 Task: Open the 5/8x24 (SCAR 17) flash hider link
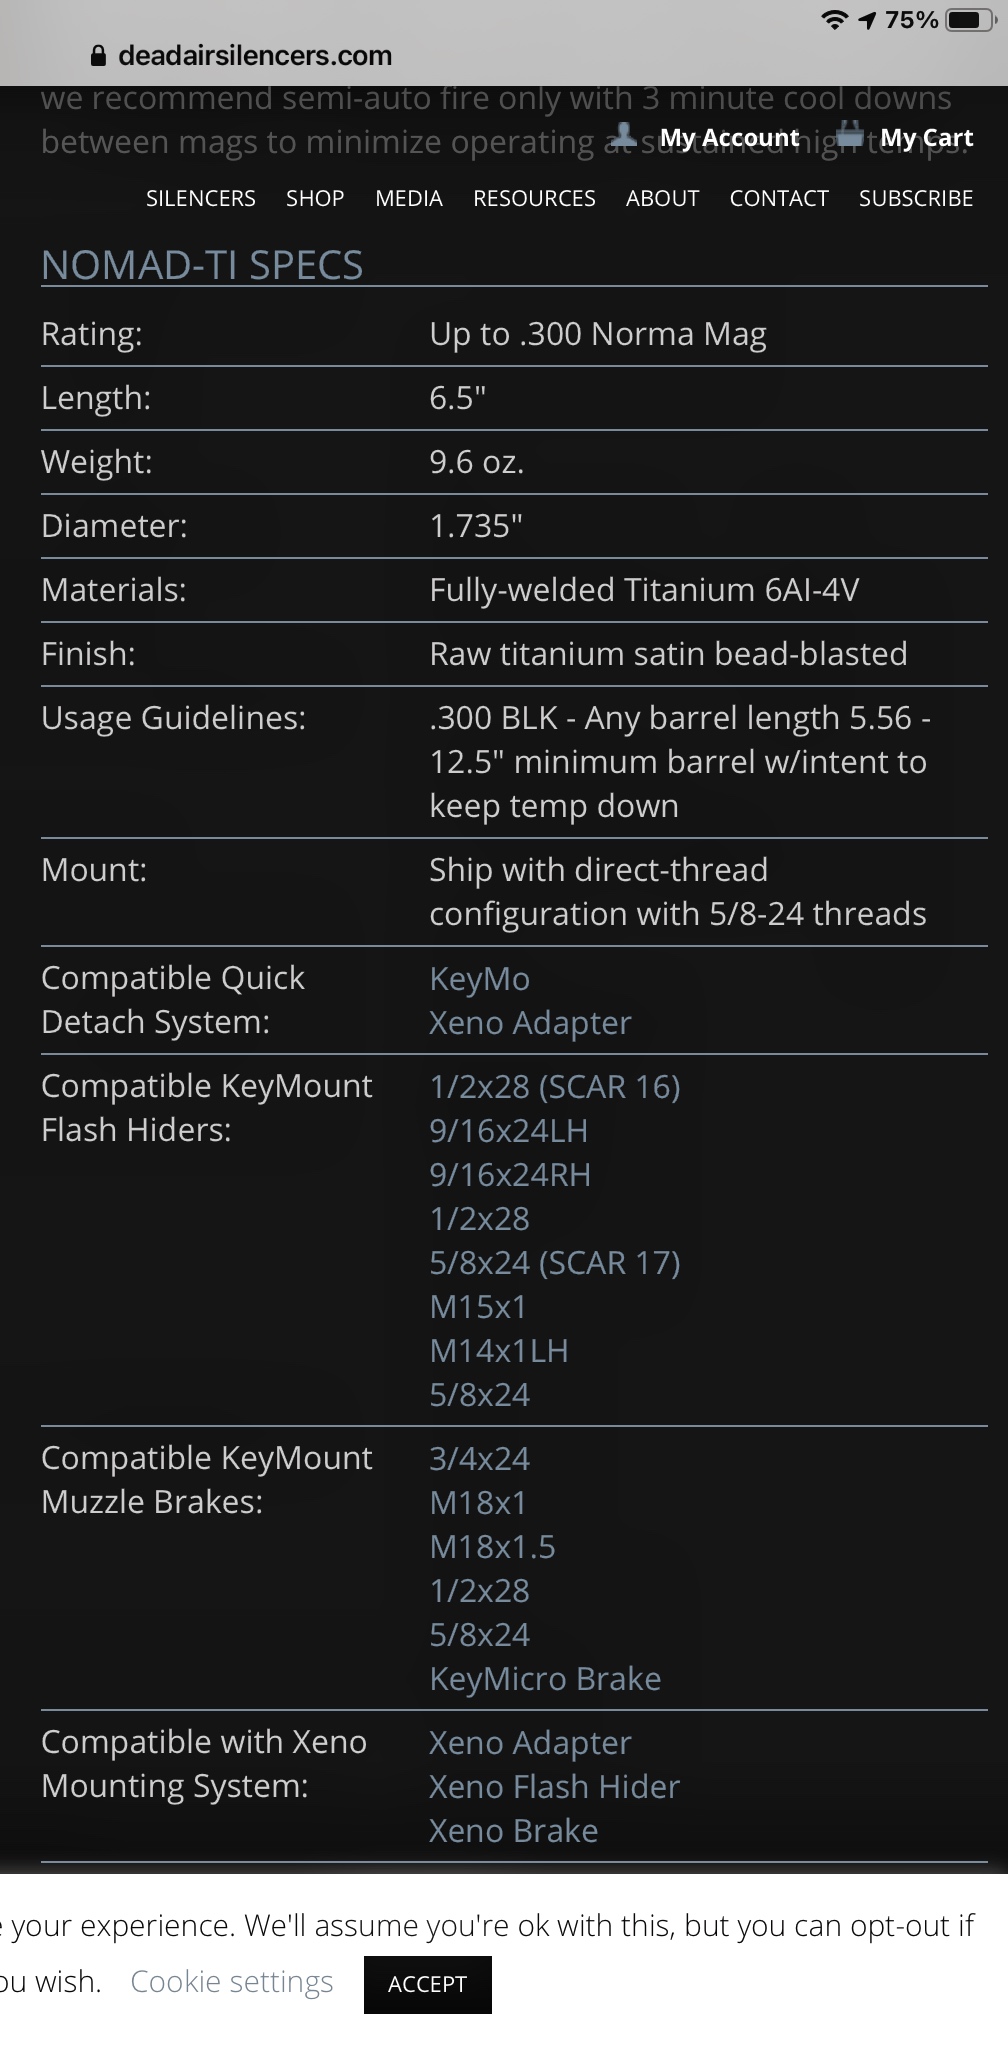coord(555,1263)
